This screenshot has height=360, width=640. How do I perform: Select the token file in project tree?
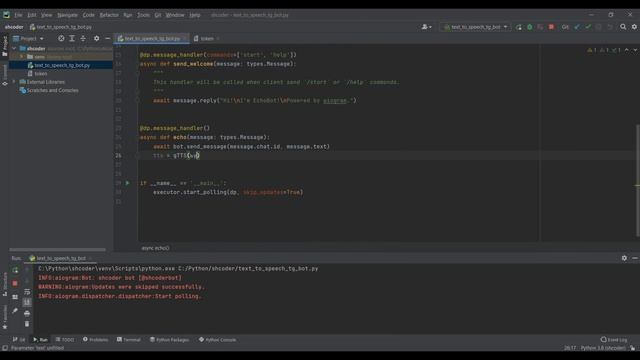point(40,73)
